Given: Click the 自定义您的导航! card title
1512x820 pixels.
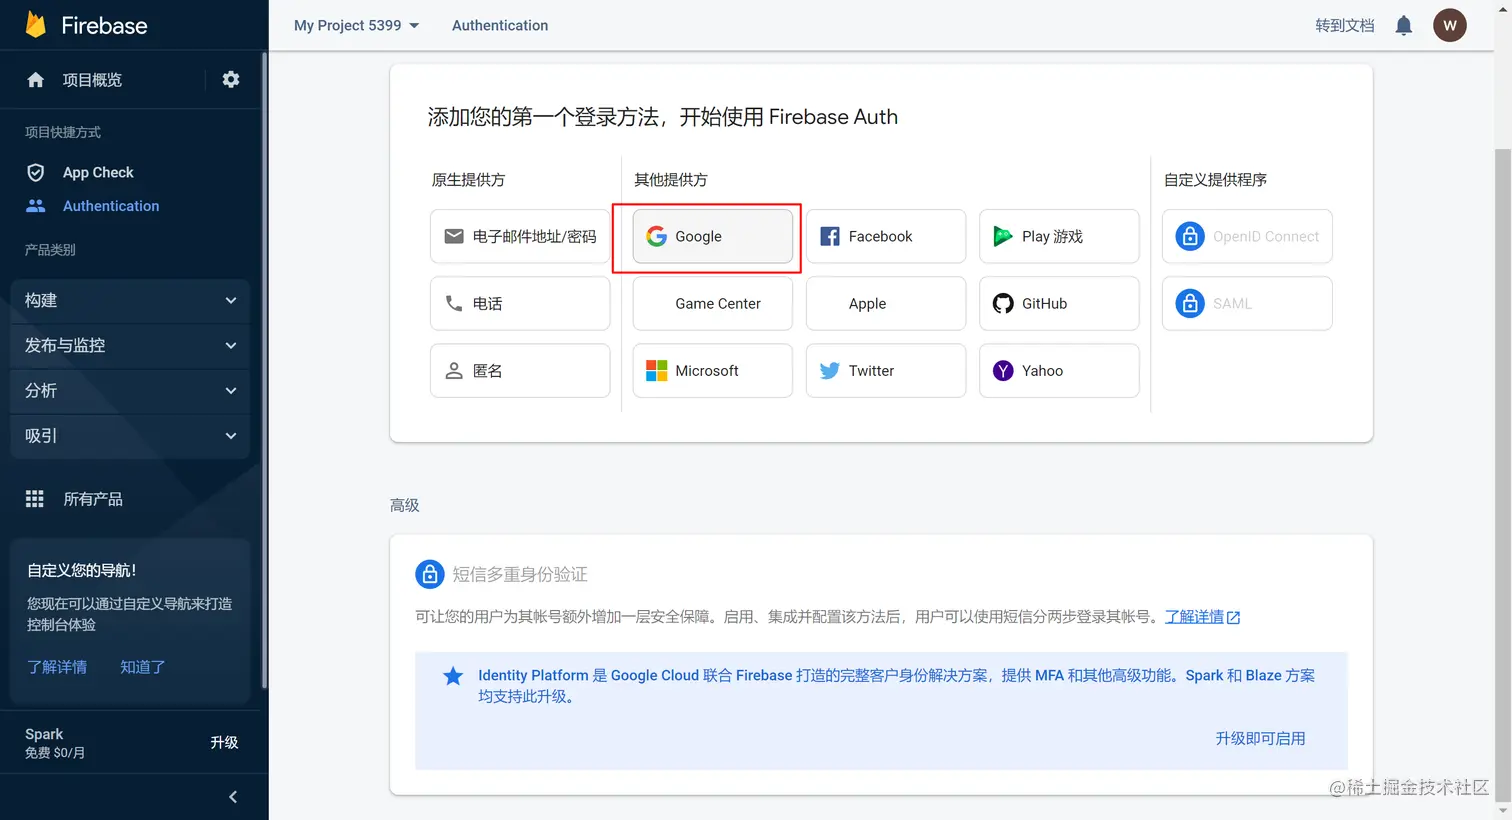Looking at the screenshot, I should point(82,571).
